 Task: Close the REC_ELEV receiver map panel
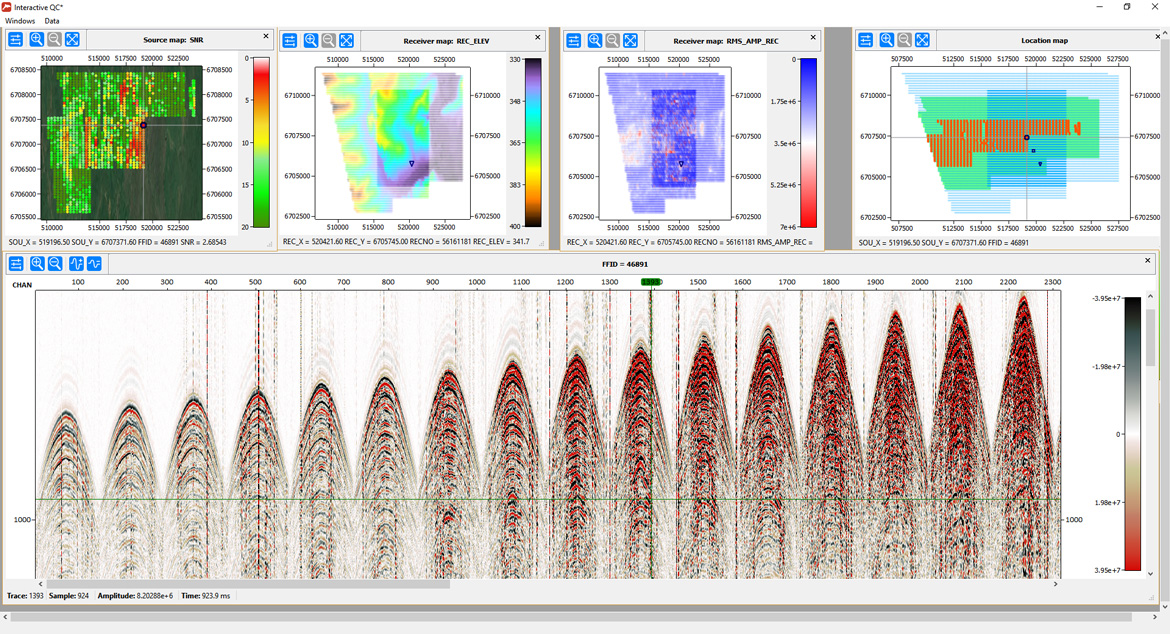coord(537,37)
